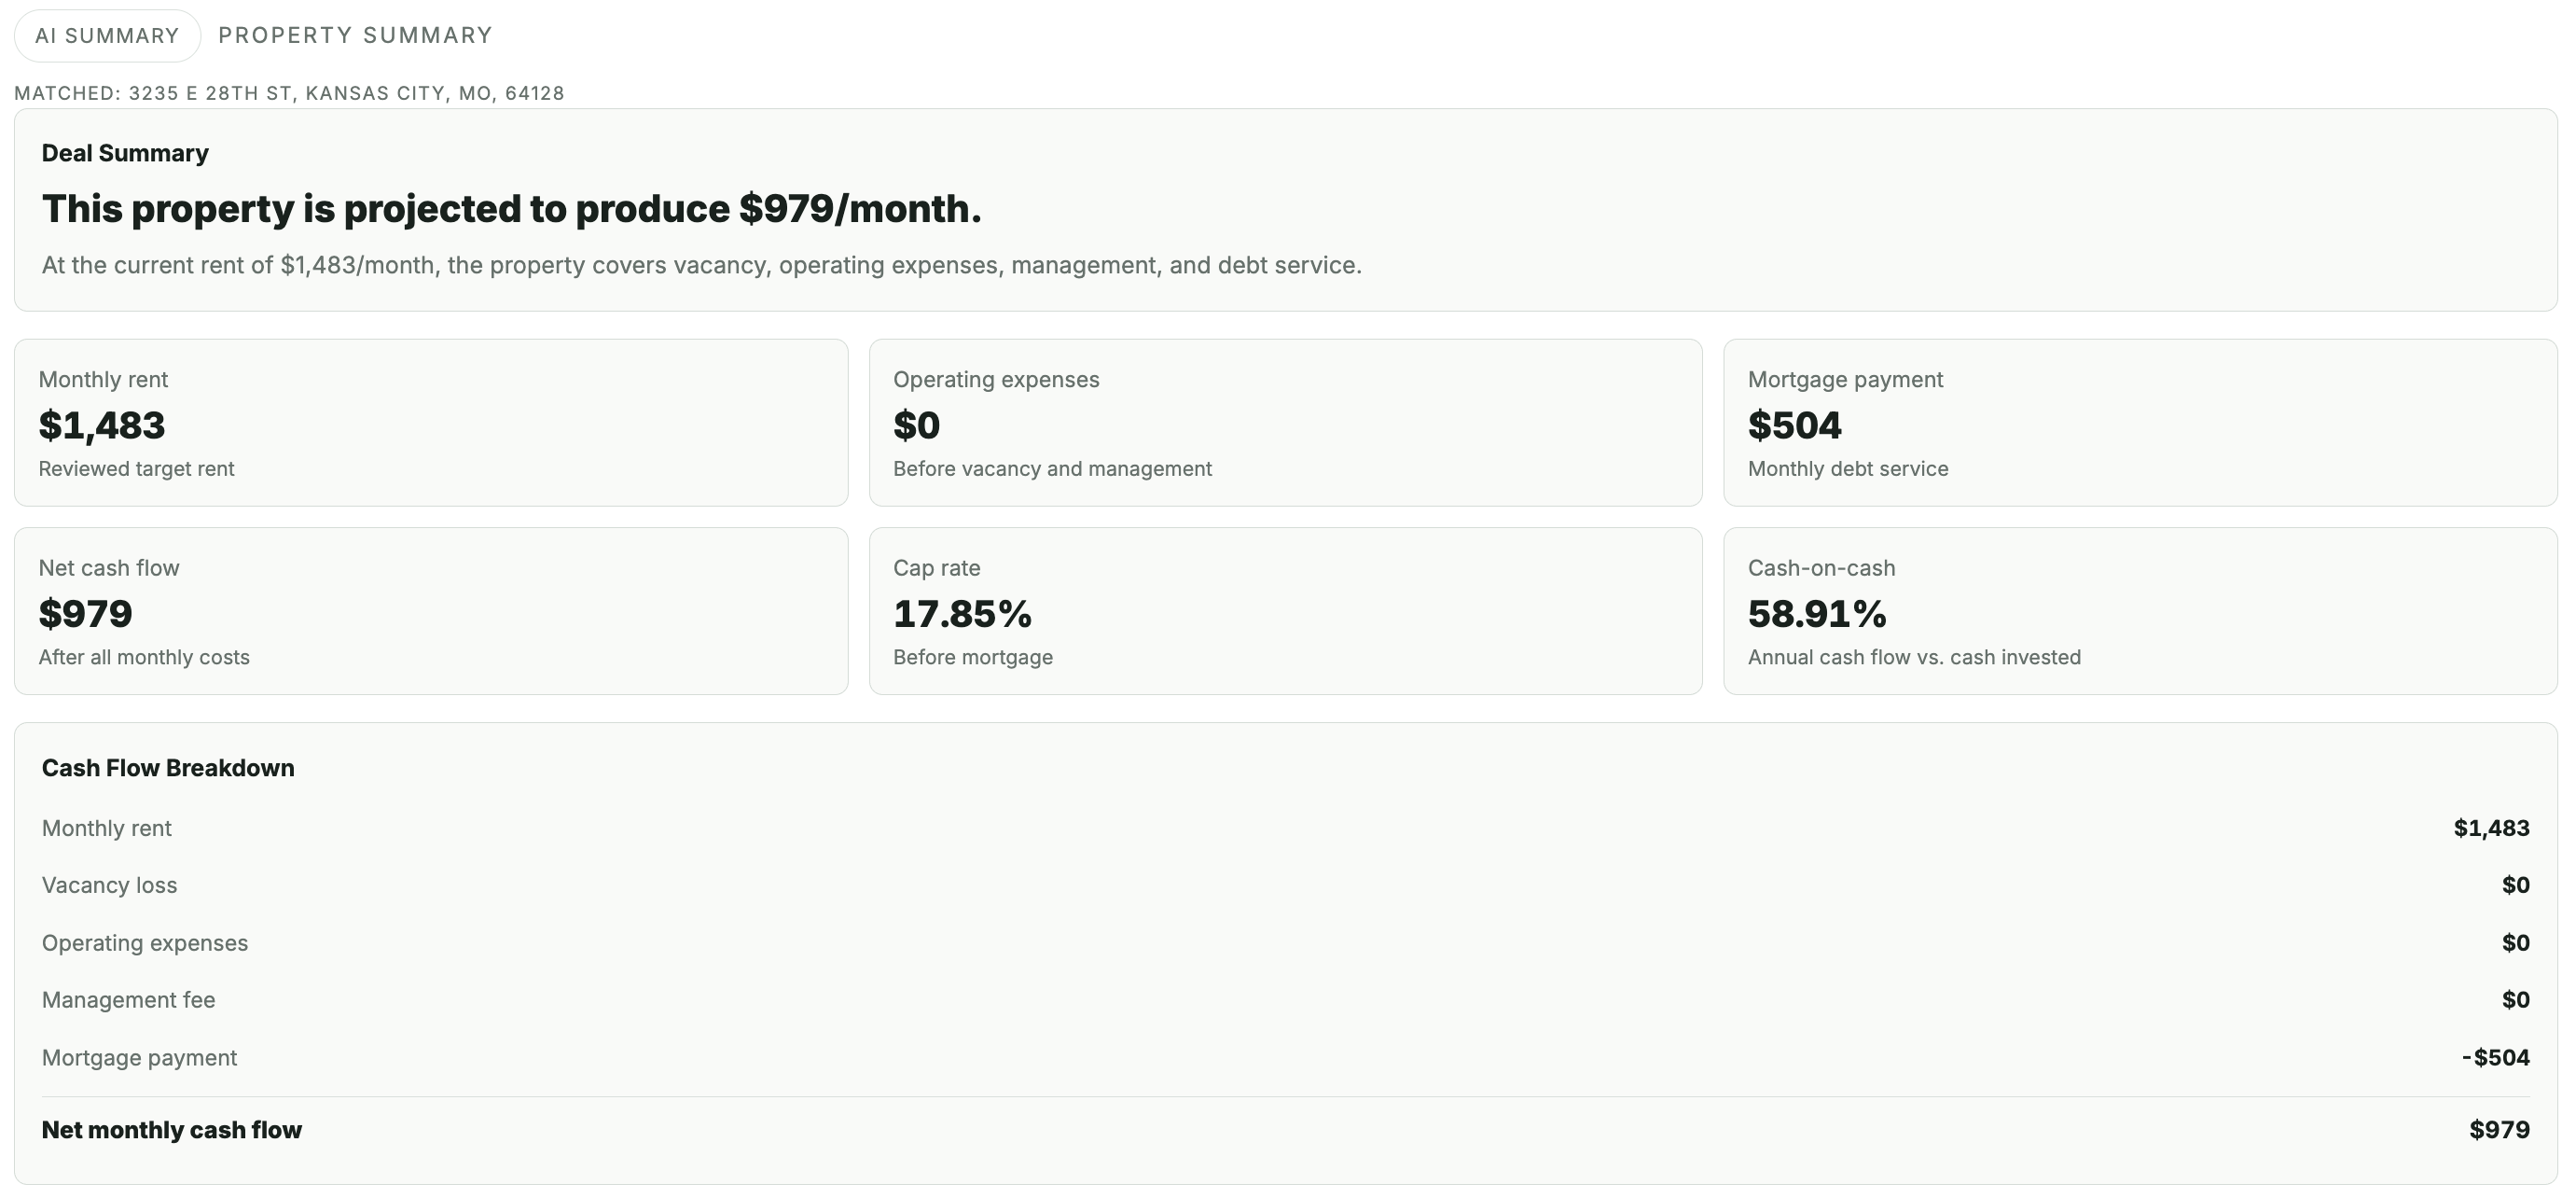
Task: Select the Cash-on-cash 58.91% value
Action: point(1817,614)
